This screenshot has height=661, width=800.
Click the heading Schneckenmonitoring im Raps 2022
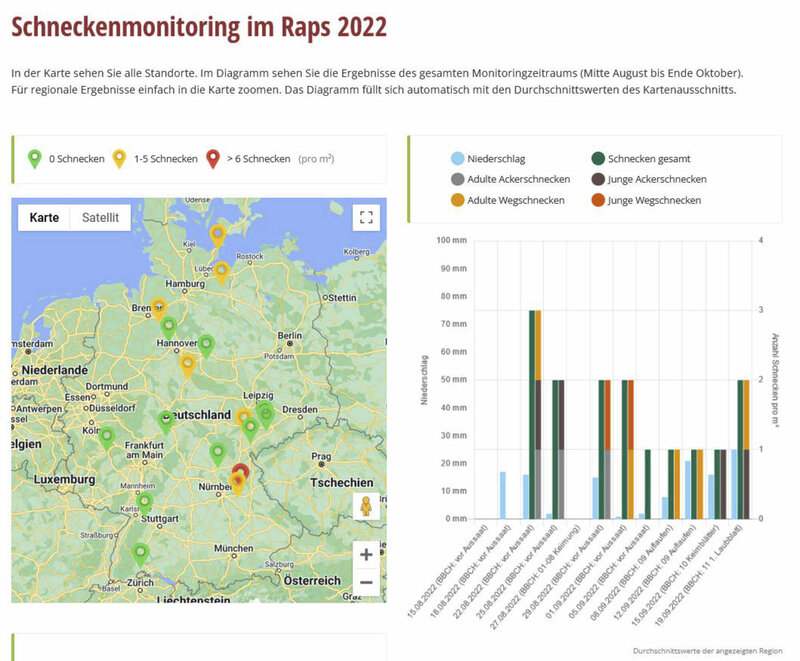(x=199, y=27)
